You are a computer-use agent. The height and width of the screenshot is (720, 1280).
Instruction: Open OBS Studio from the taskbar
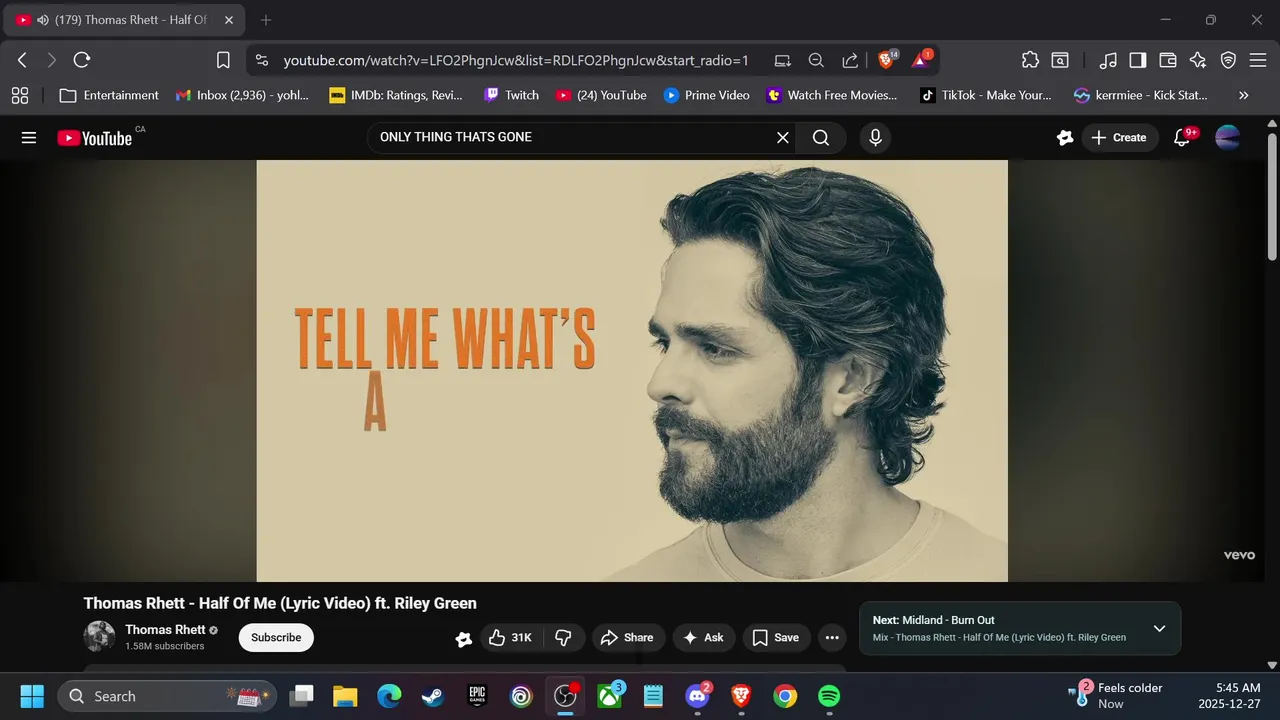(565, 696)
